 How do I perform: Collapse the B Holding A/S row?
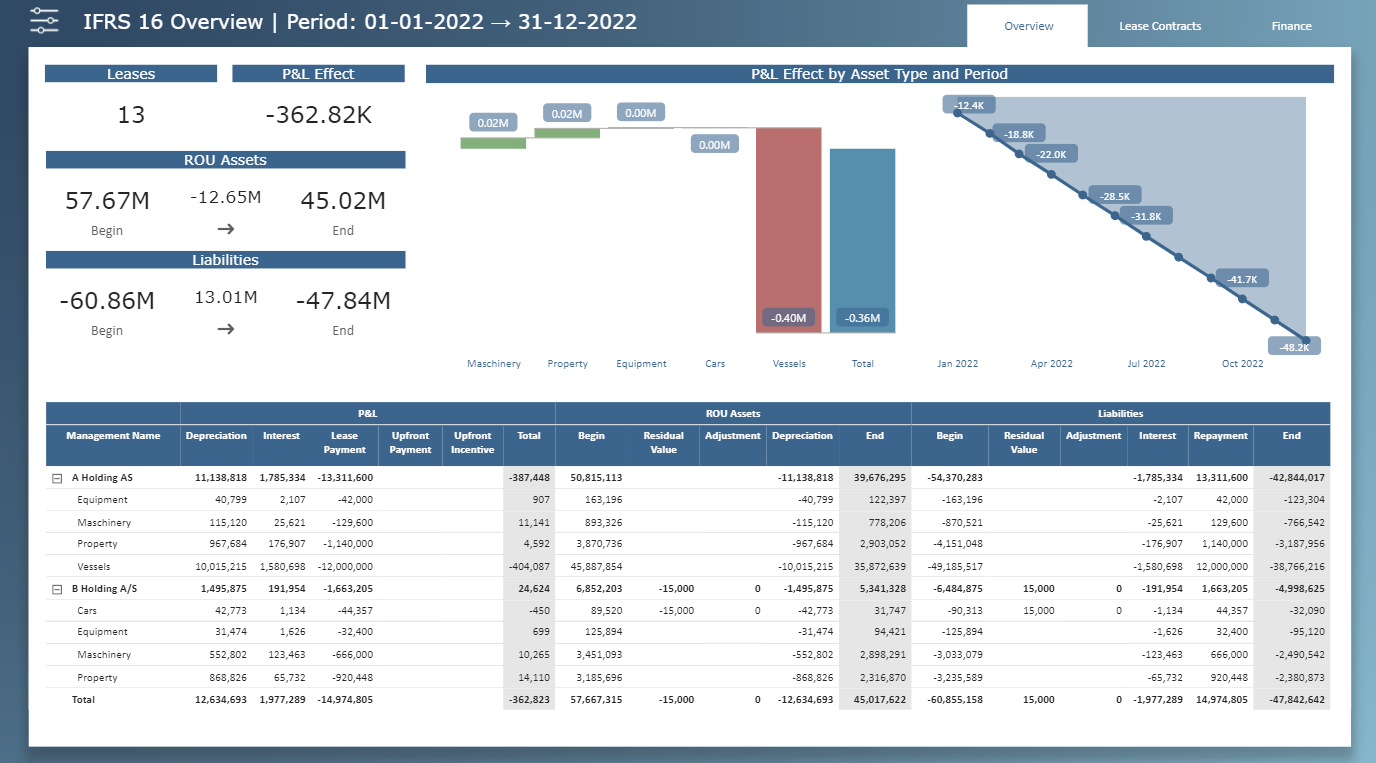(x=57, y=589)
